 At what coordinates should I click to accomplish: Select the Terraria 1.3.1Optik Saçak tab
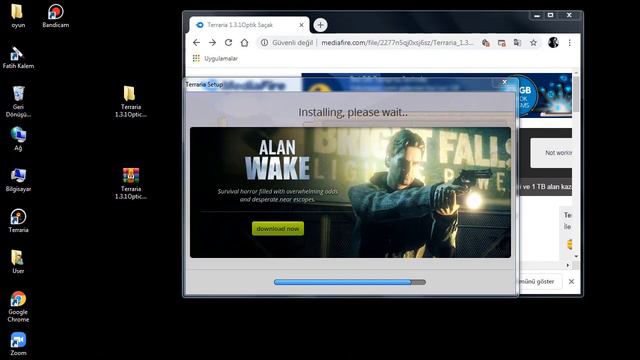pyautogui.click(x=249, y=25)
